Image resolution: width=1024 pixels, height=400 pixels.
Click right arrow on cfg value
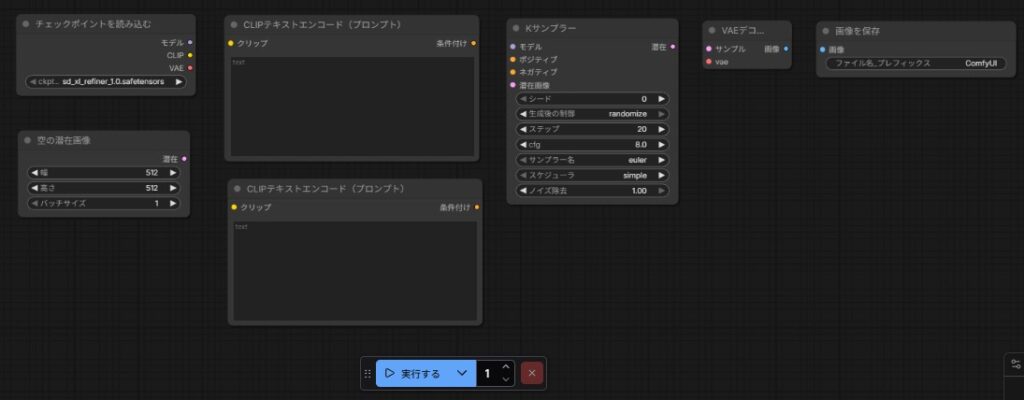coord(661,144)
